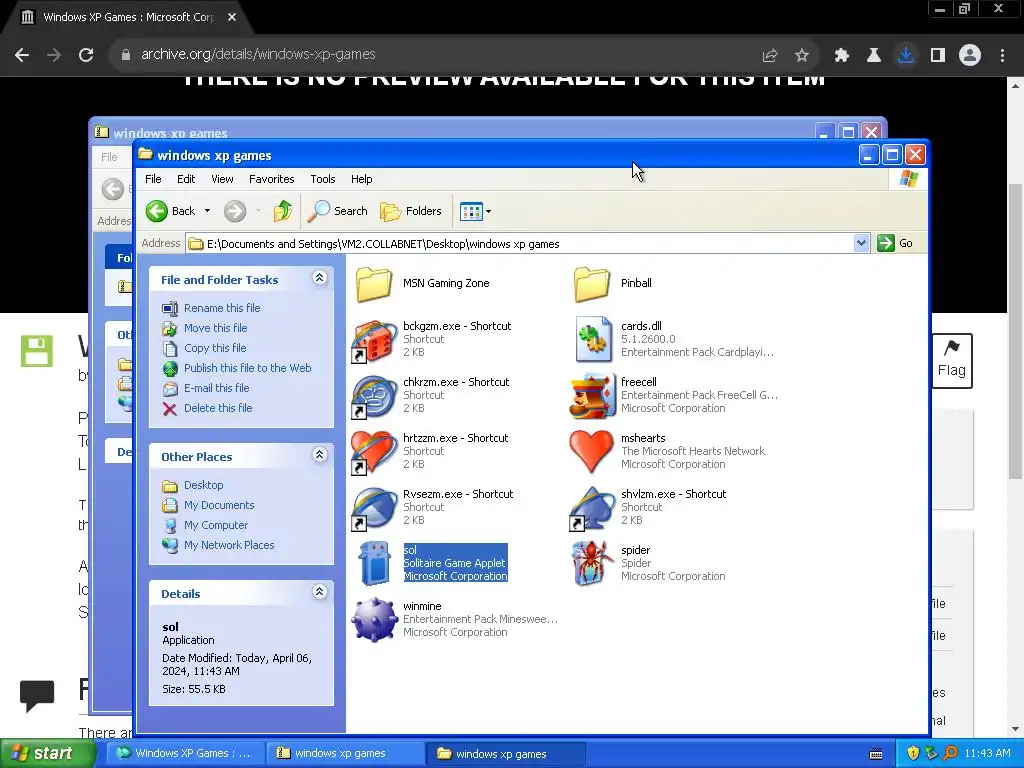1024x768 pixels.
Task: Open the Edit menu
Action: (186, 179)
